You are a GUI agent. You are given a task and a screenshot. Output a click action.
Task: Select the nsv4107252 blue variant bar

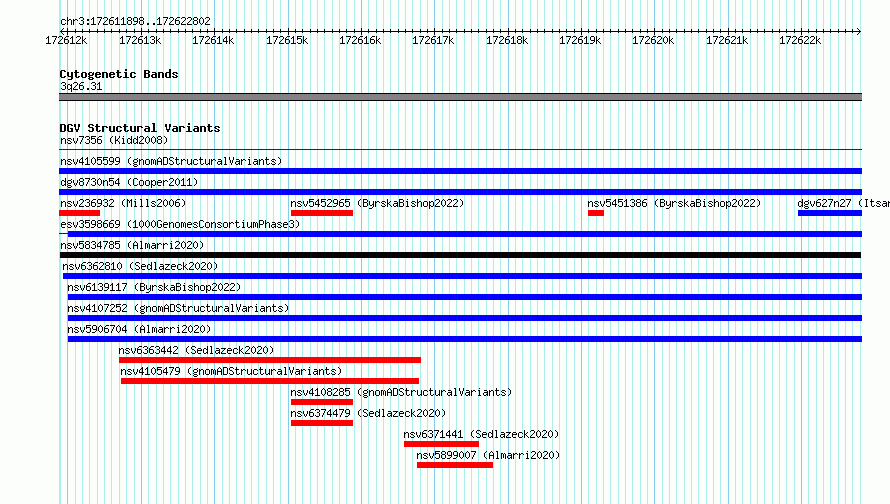point(465,318)
